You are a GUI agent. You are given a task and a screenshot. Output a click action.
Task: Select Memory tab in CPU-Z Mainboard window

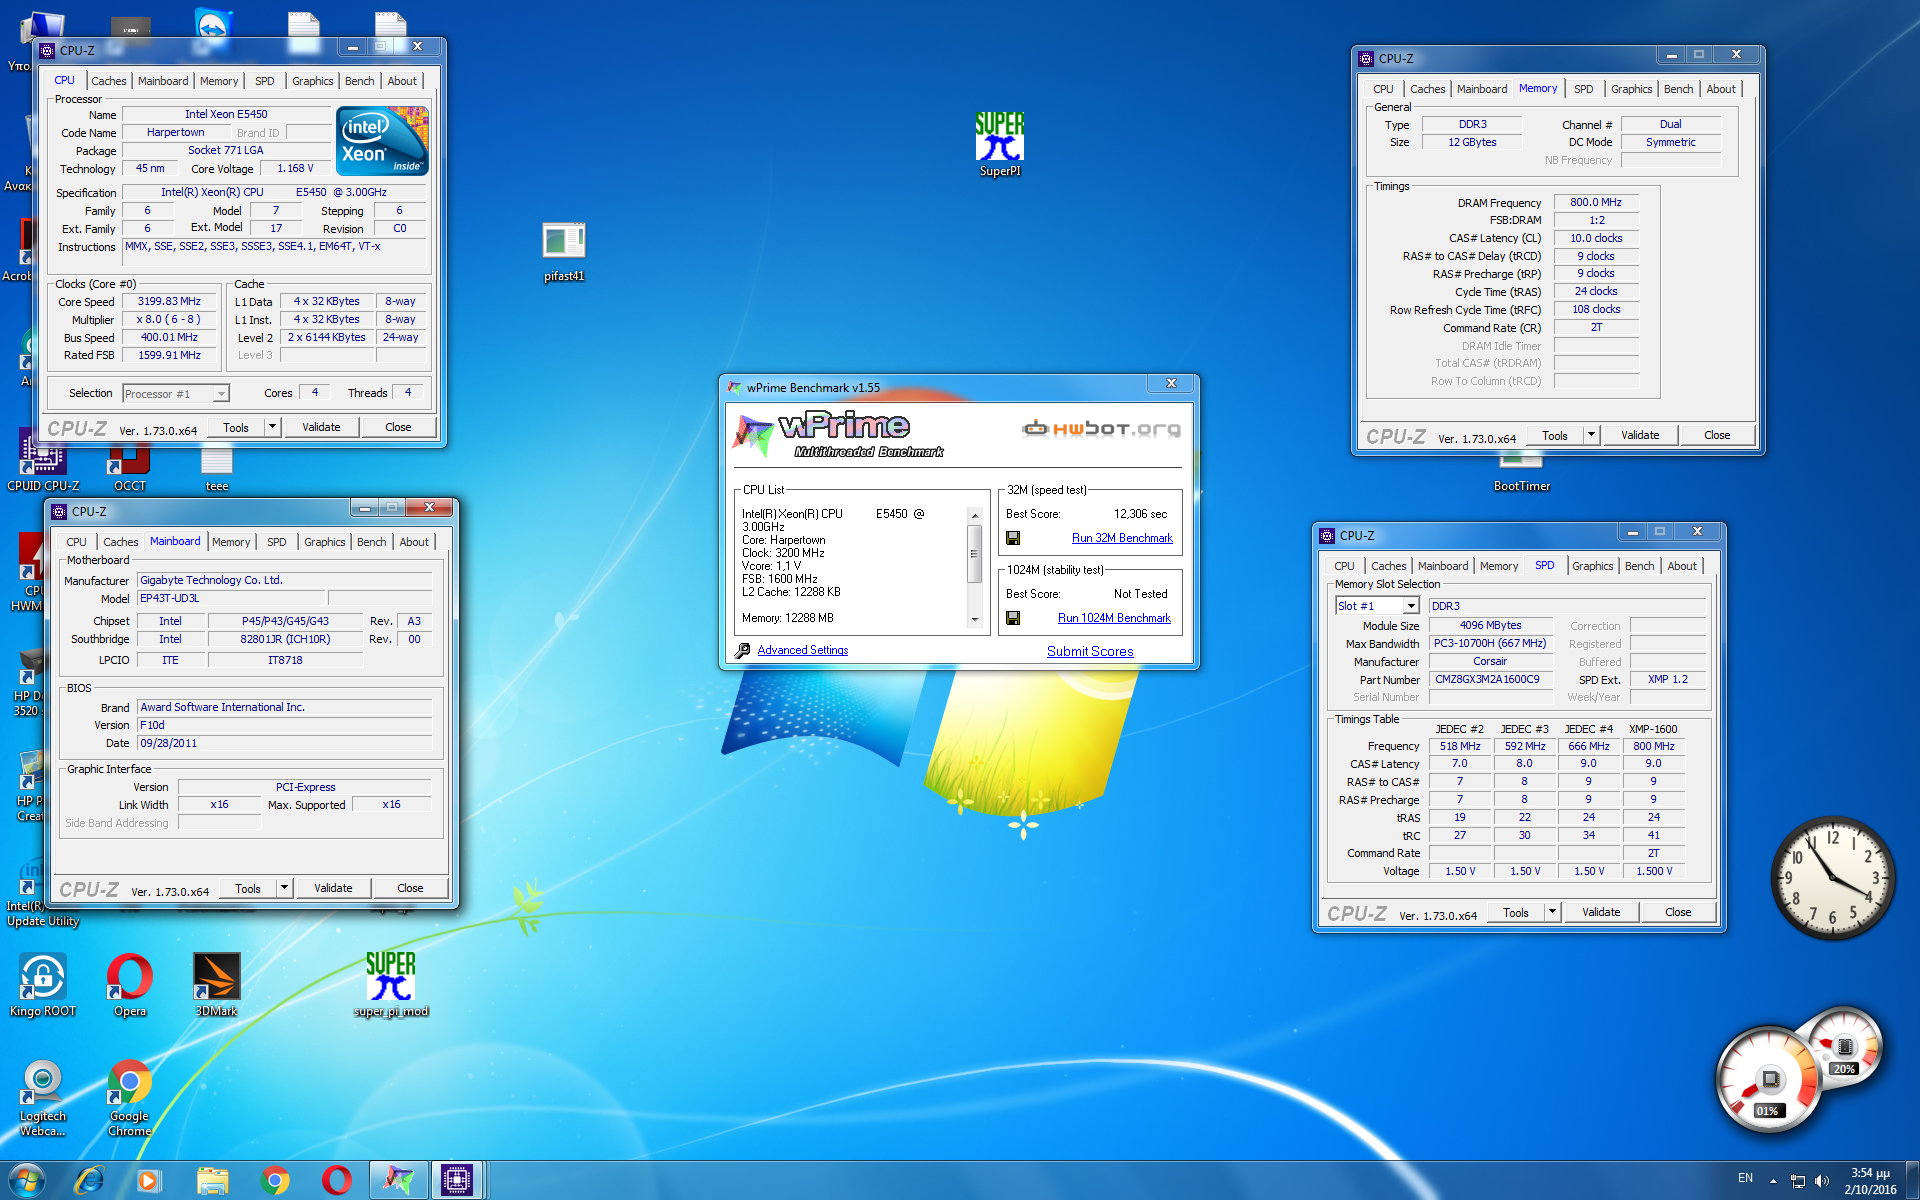(x=230, y=542)
